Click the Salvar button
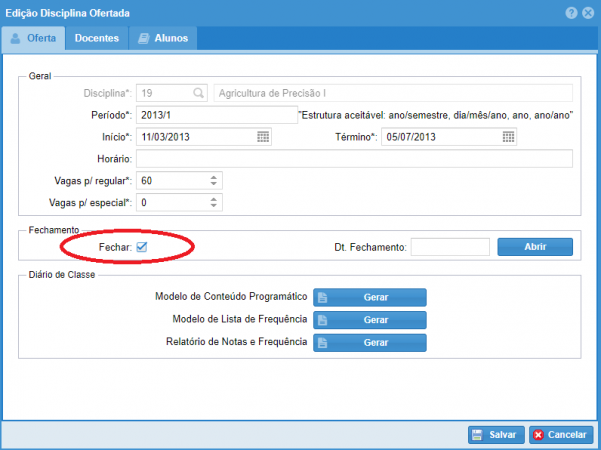Viewport: 601px width, 450px height. point(494,435)
